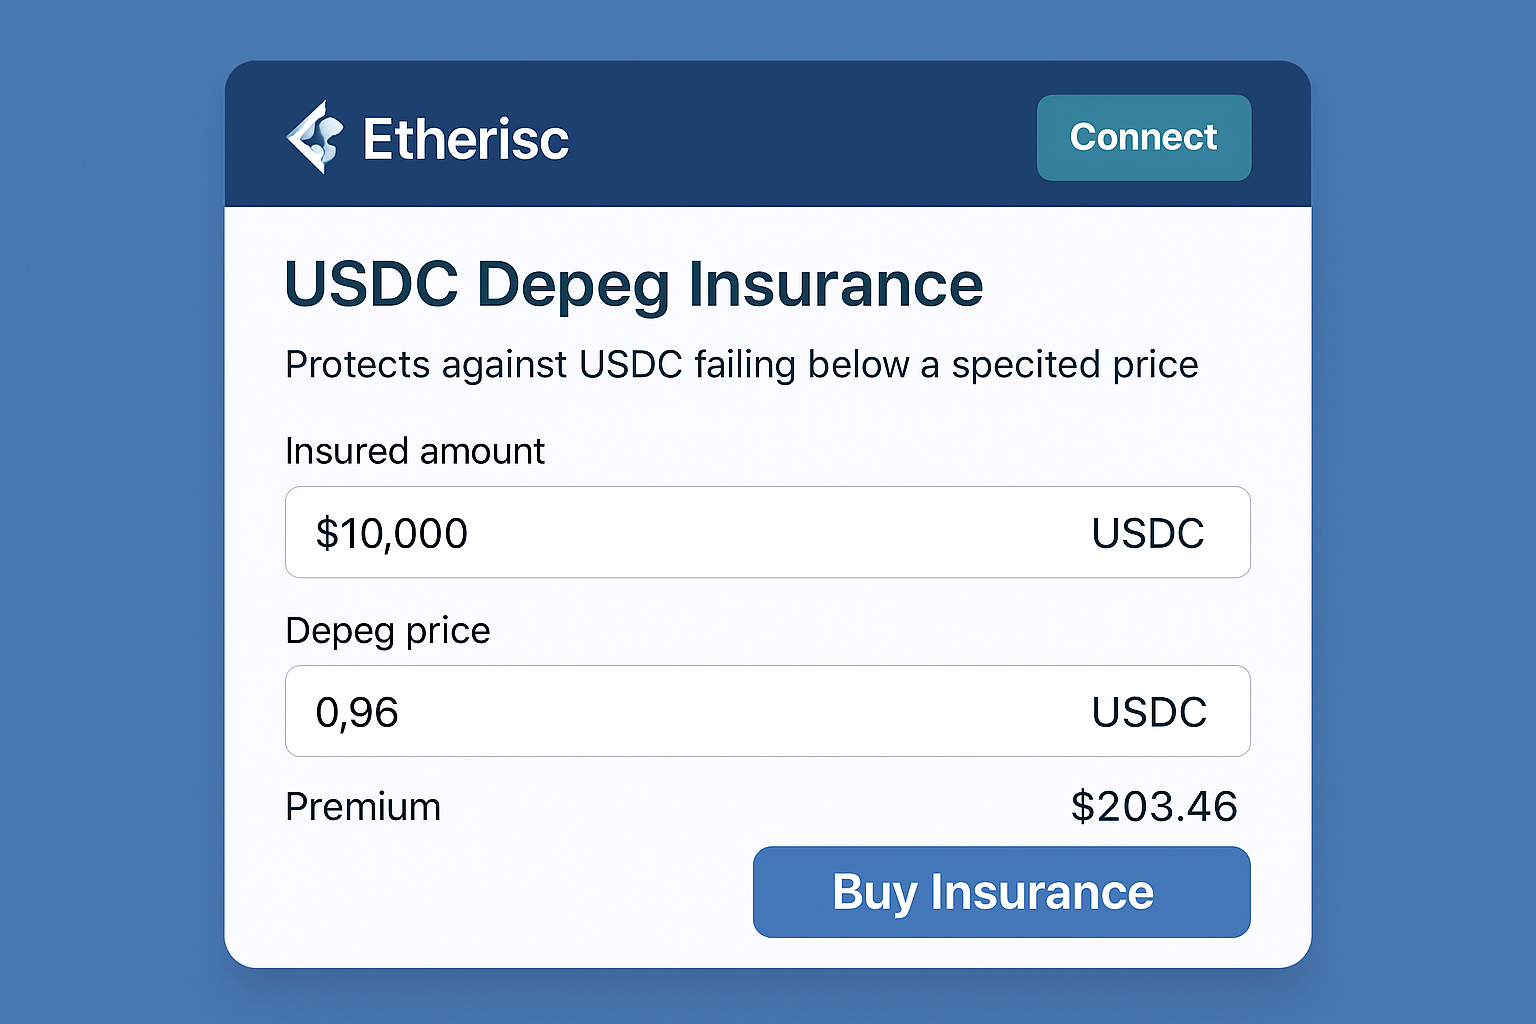The height and width of the screenshot is (1024, 1536).
Task: Click Connect in the top-right corner
Action: click(x=1143, y=138)
